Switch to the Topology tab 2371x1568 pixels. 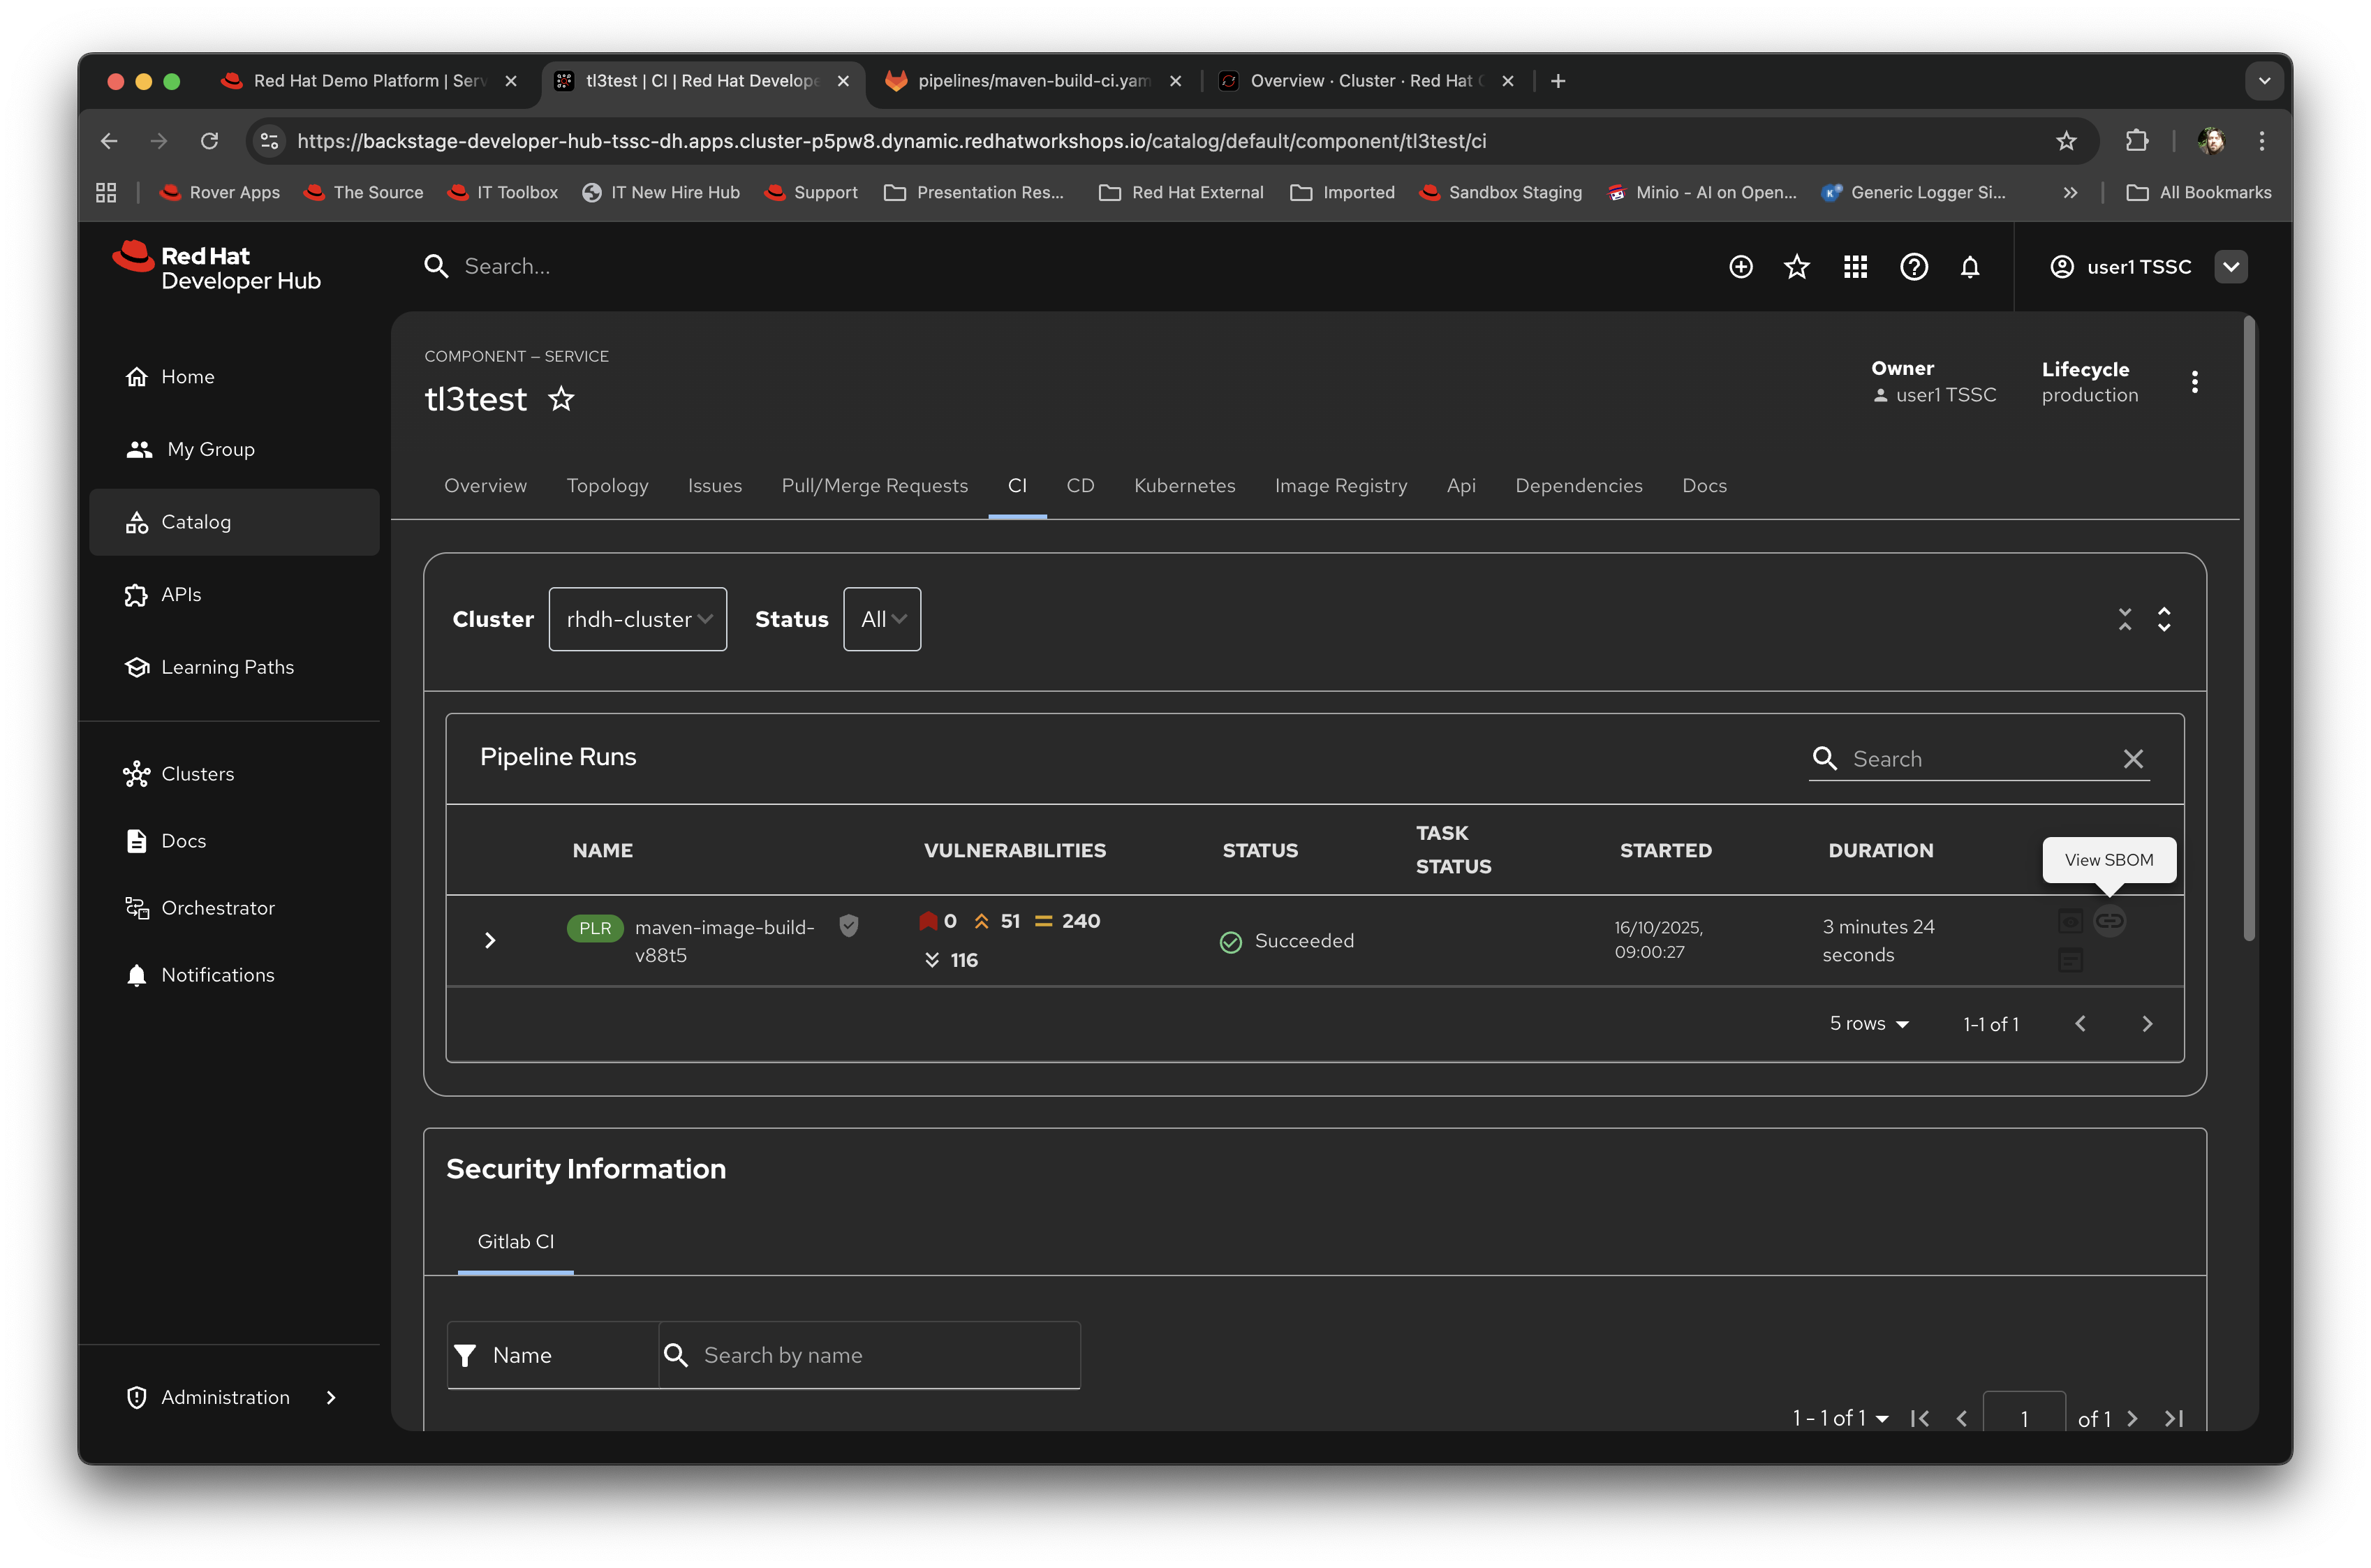[x=607, y=486]
